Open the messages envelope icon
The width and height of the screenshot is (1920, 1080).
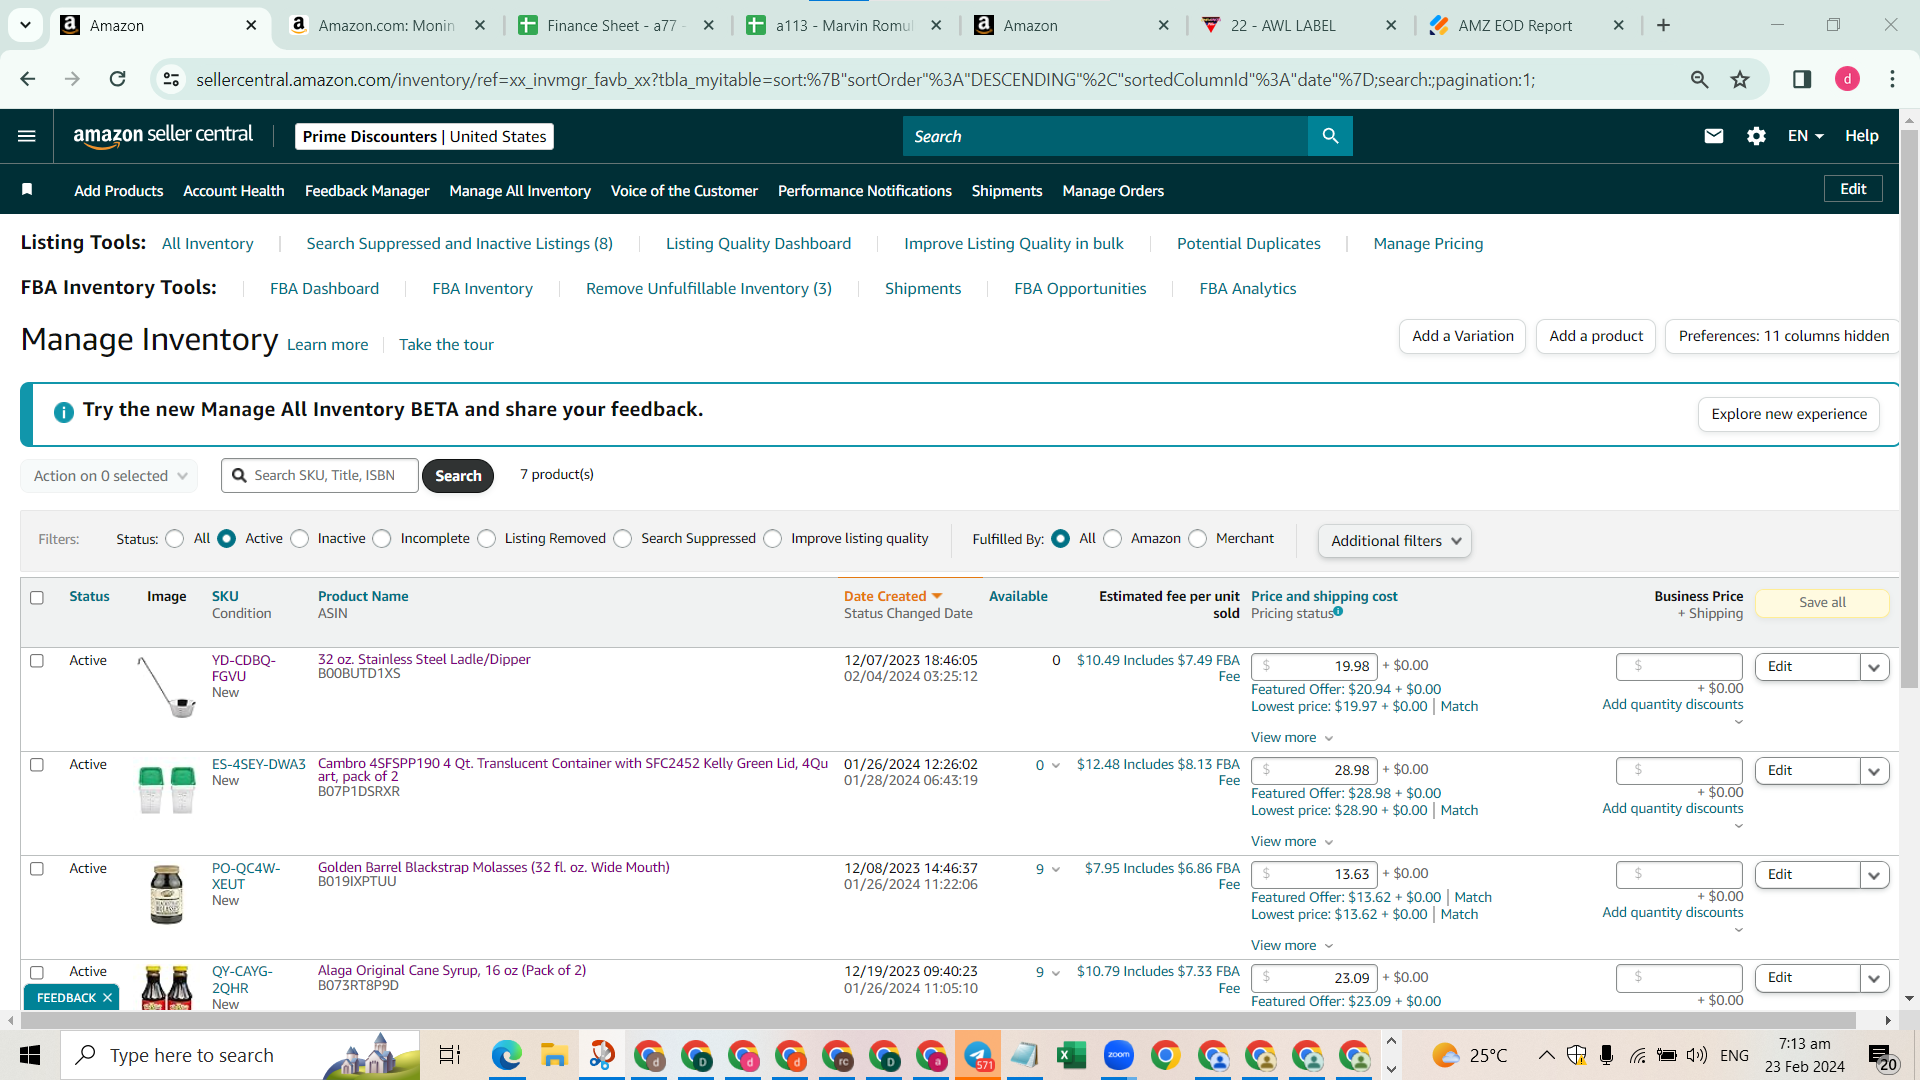(x=1713, y=136)
